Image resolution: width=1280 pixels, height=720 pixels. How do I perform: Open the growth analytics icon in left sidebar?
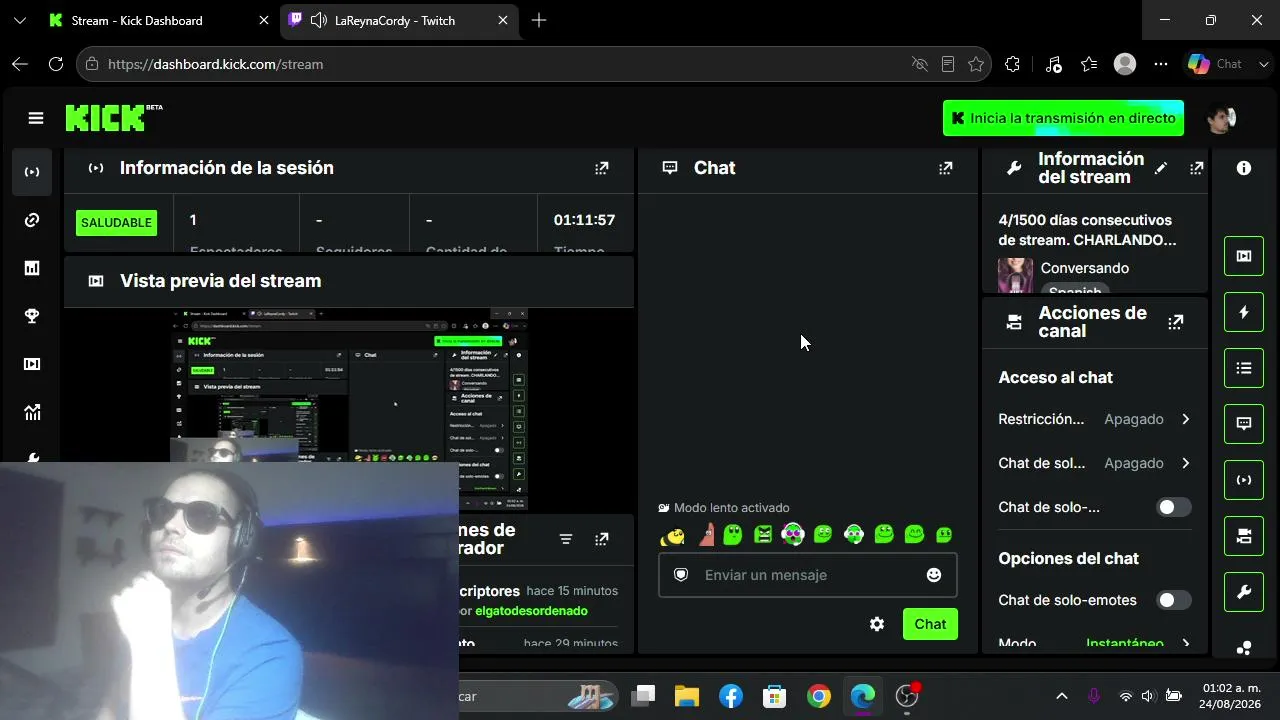(x=32, y=412)
